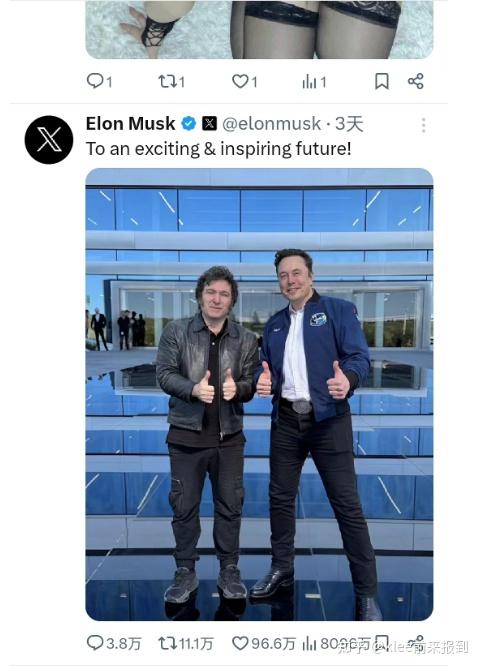Viewport: 481px width, 669px height.
Task: Bookmark the top post
Action: (x=382, y=81)
